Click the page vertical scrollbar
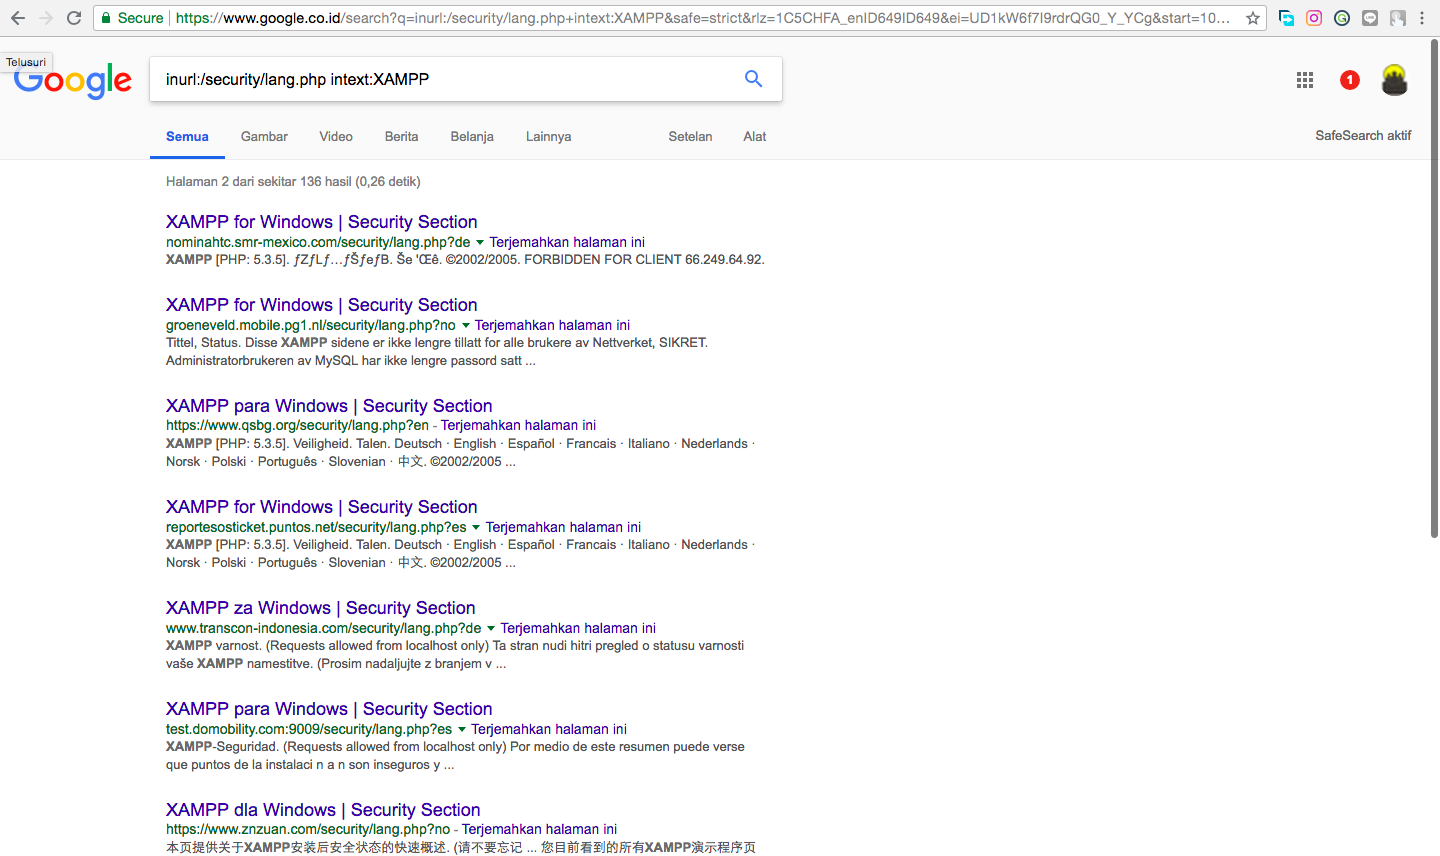 (x=1434, y=290)
